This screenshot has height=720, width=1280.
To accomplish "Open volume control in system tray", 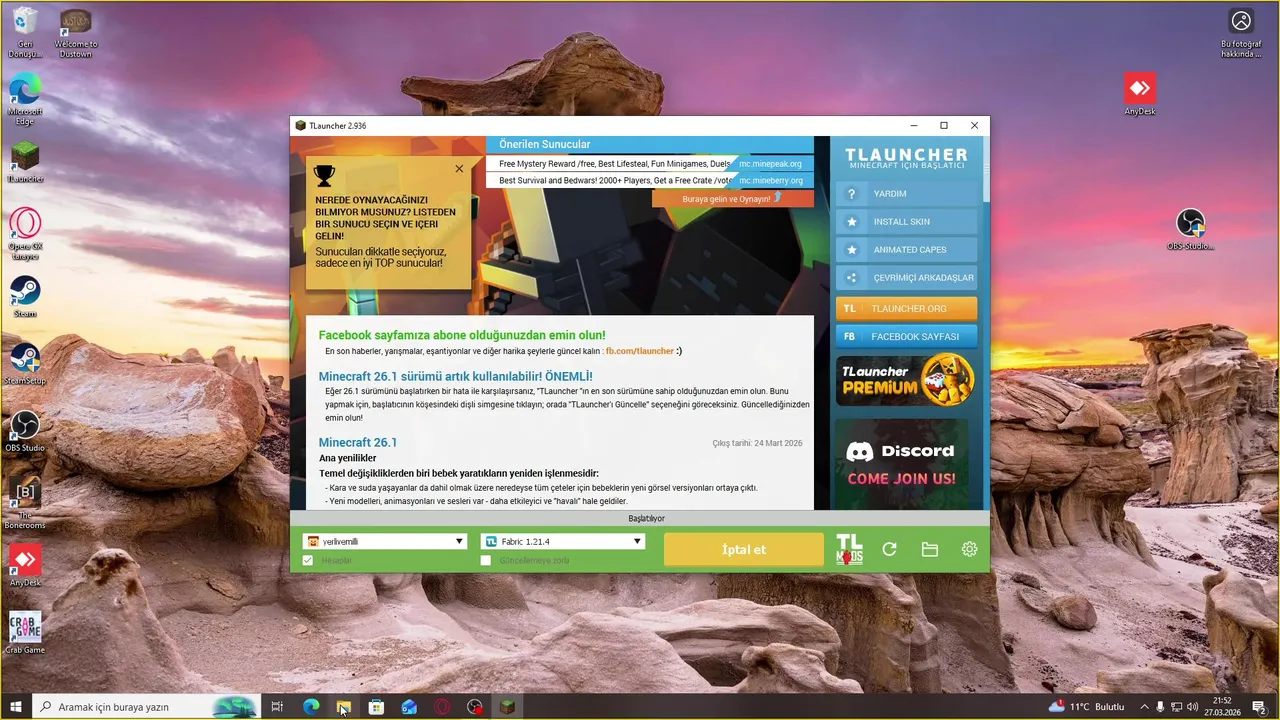I will [1193, 707].
